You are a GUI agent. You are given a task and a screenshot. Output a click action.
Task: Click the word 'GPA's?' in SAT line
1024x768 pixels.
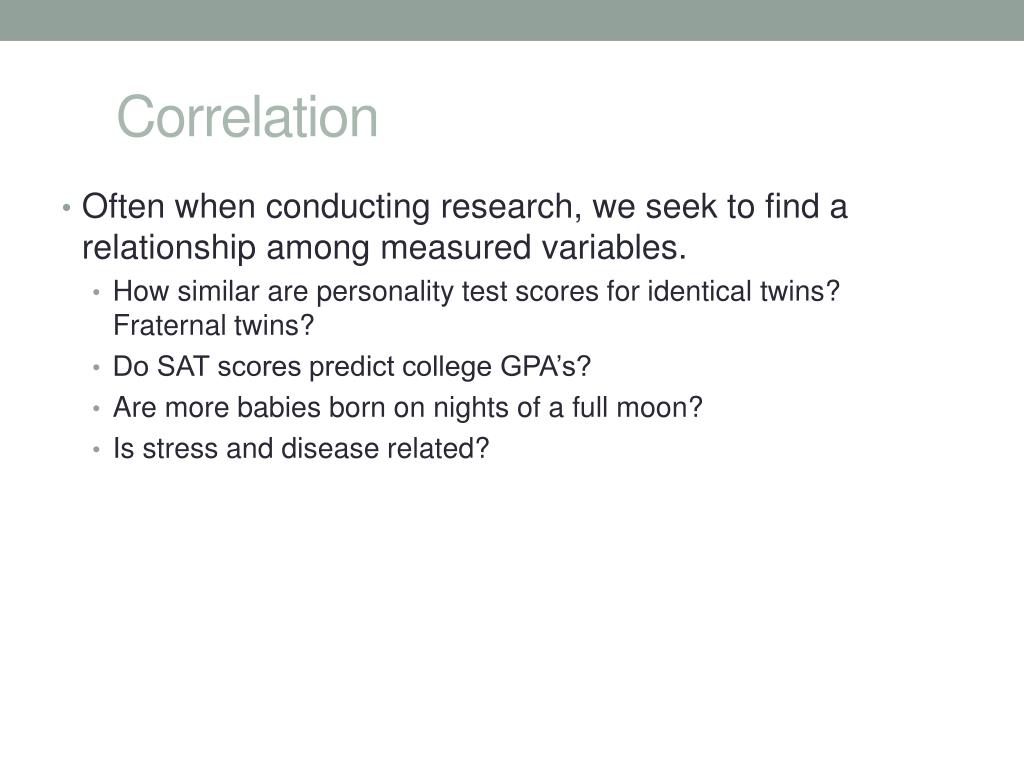545,367
